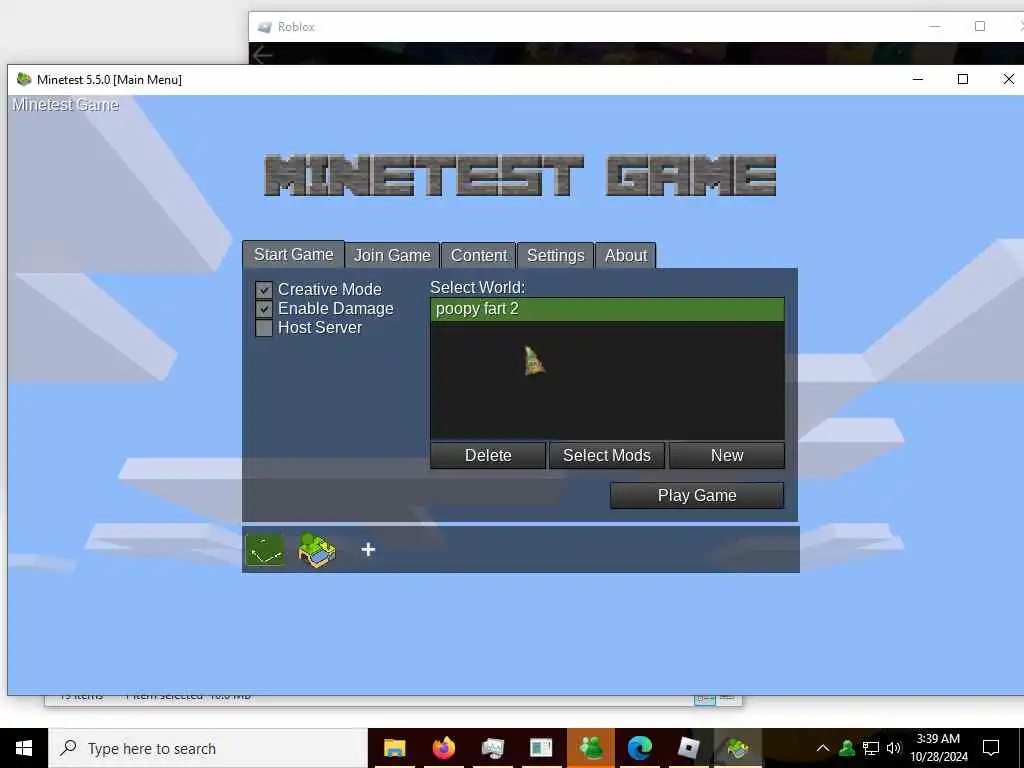Image resolution: width=1024 pixels, height=768 pixels.
Task: Click the taskbar search box
Action: point(208,748)
